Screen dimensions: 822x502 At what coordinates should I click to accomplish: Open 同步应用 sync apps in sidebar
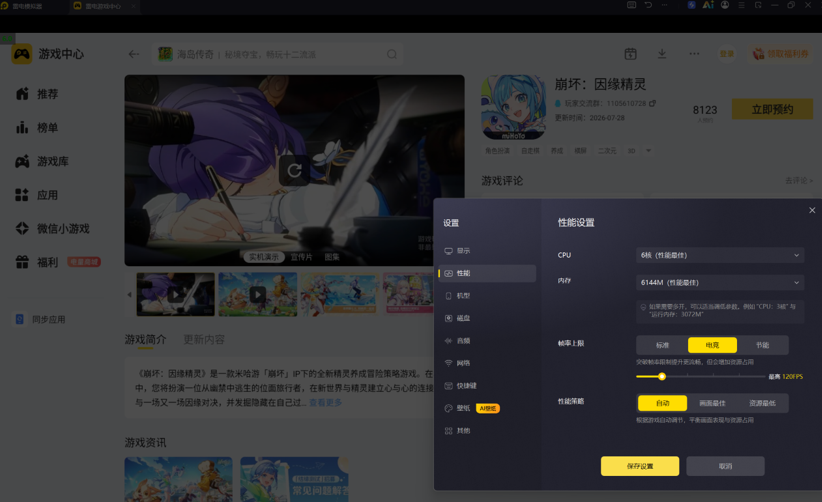click(41, 319)
